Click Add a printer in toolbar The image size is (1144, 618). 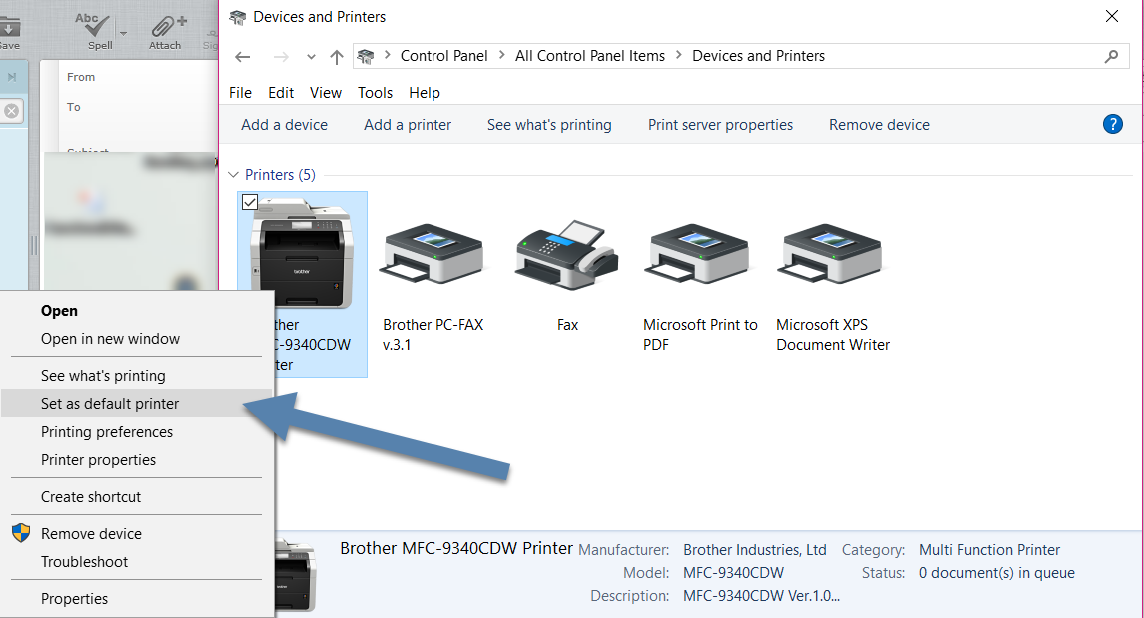point(407,125)
